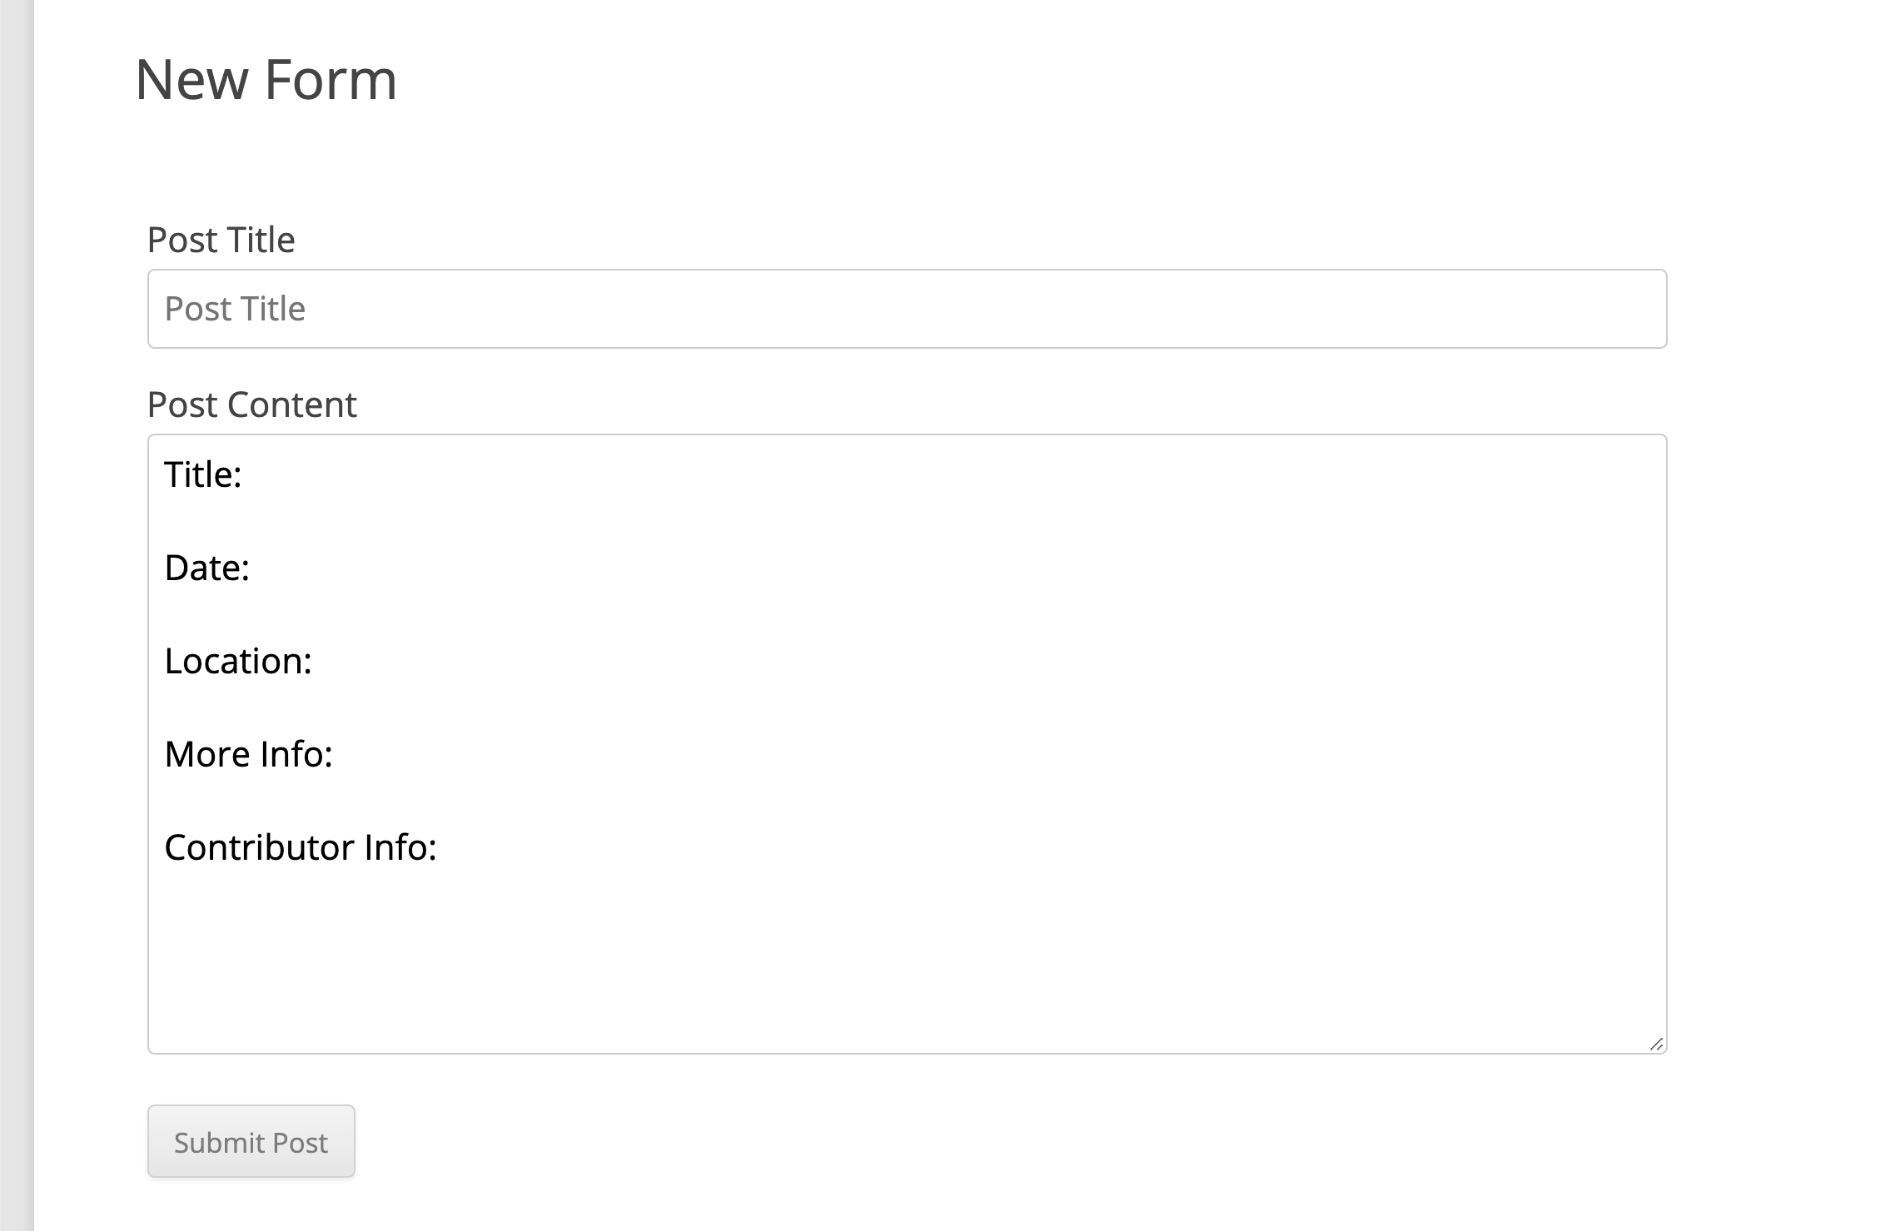Place cursor after the Date: line
Screen dimensions: 1880x1231
point(255,567)
